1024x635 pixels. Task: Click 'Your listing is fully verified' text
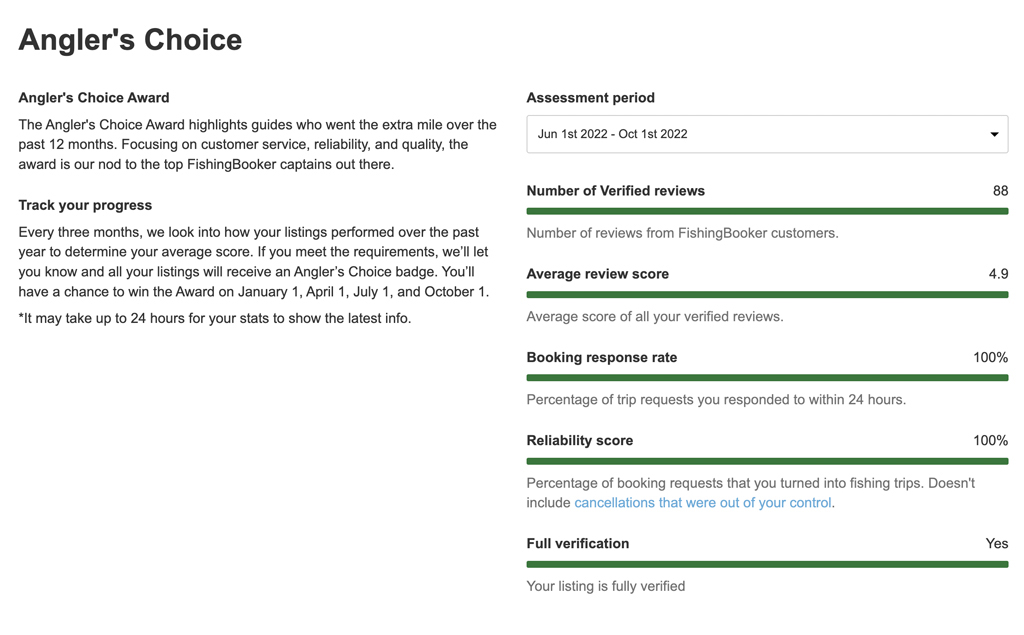605,586
